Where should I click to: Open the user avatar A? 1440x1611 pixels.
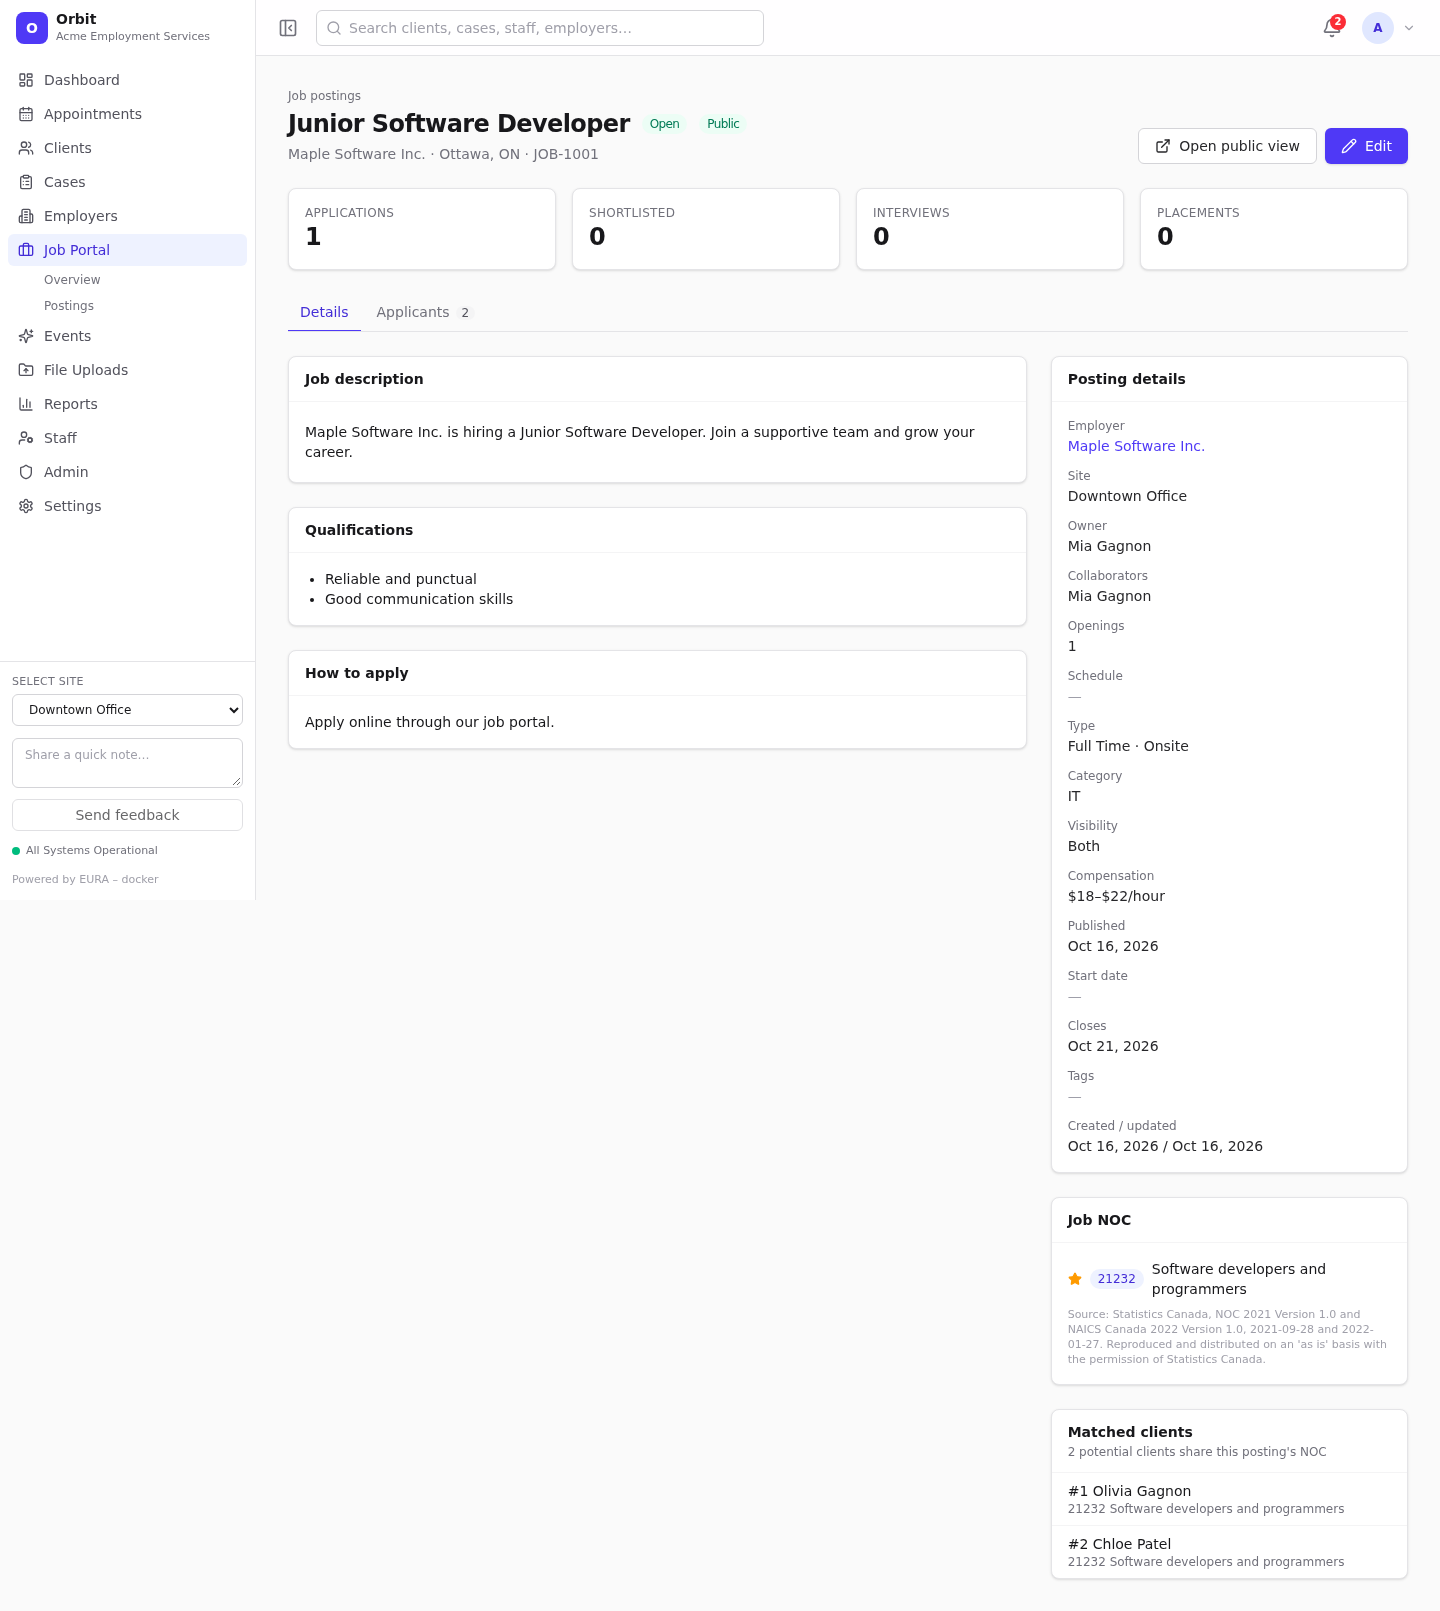[x=1378, y=28]
